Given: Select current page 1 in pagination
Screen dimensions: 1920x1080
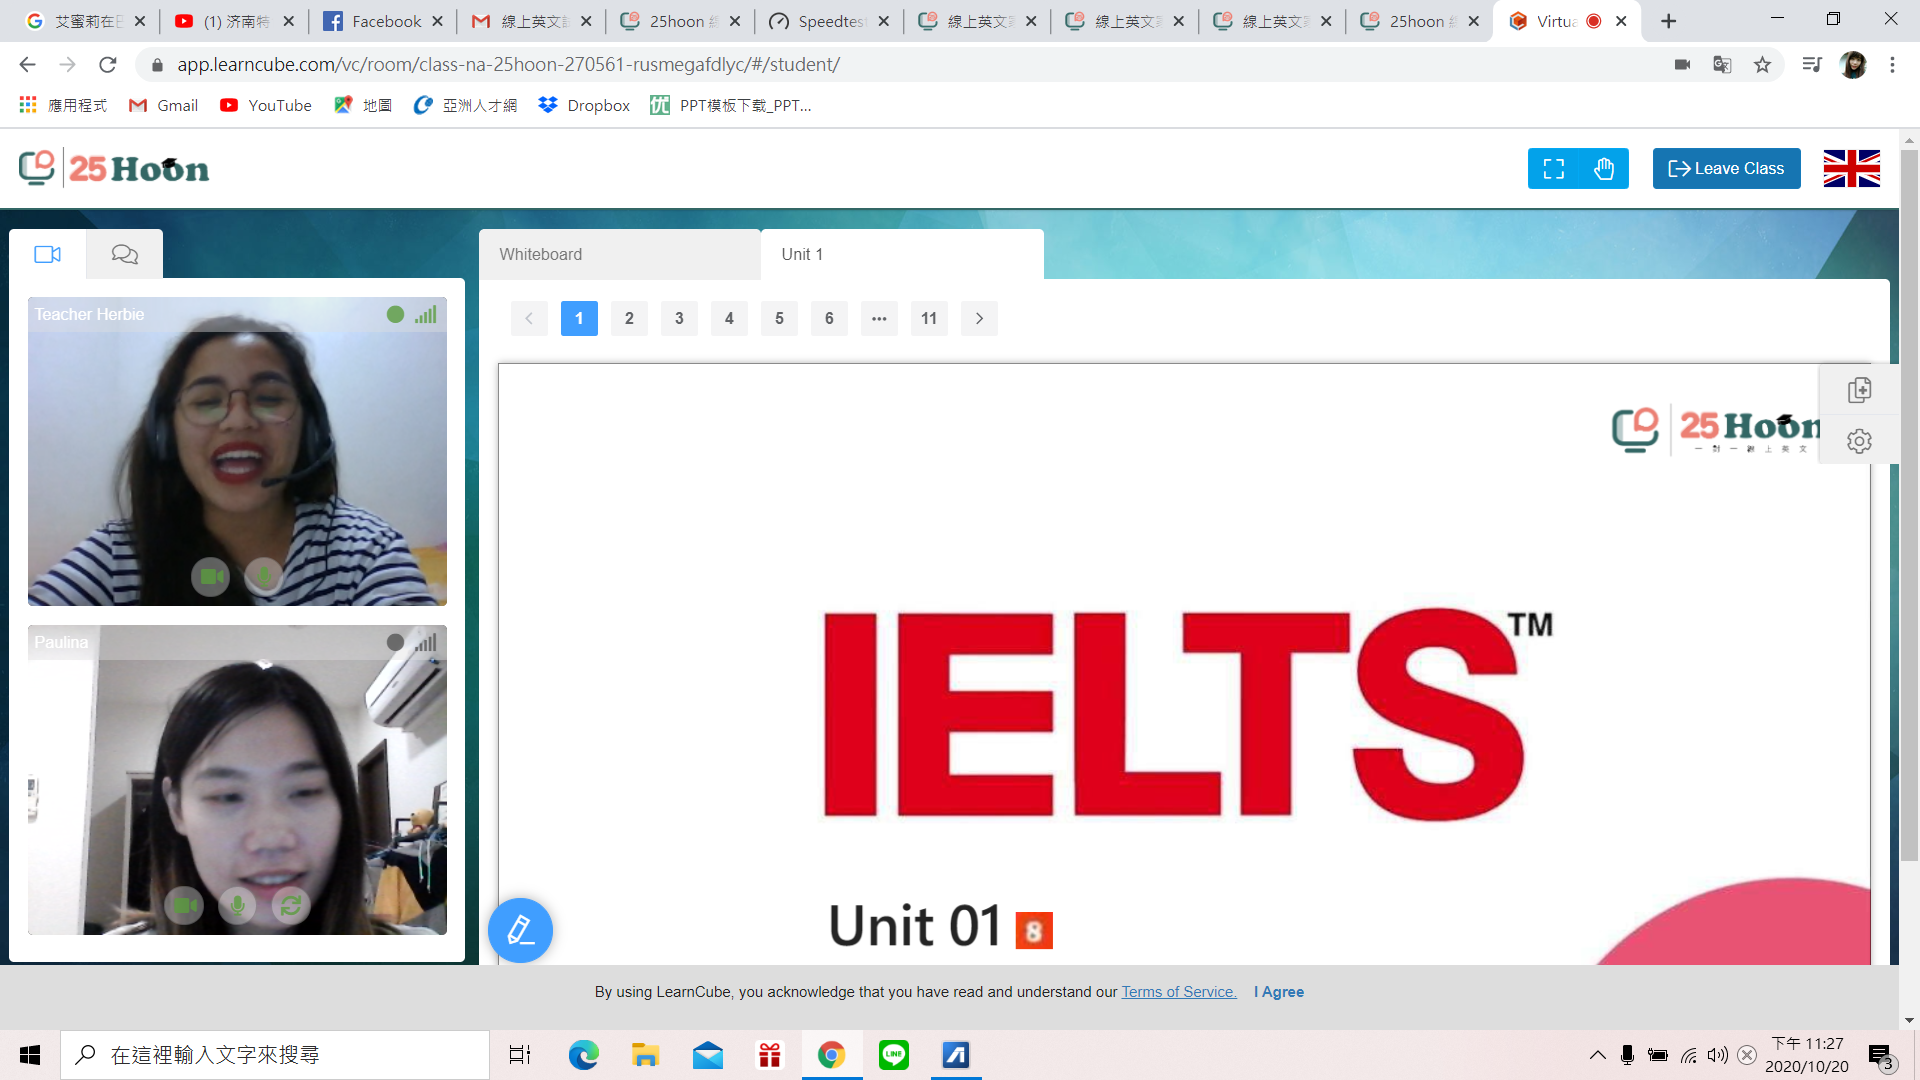Looking at the screenshot, I should 579,318.
